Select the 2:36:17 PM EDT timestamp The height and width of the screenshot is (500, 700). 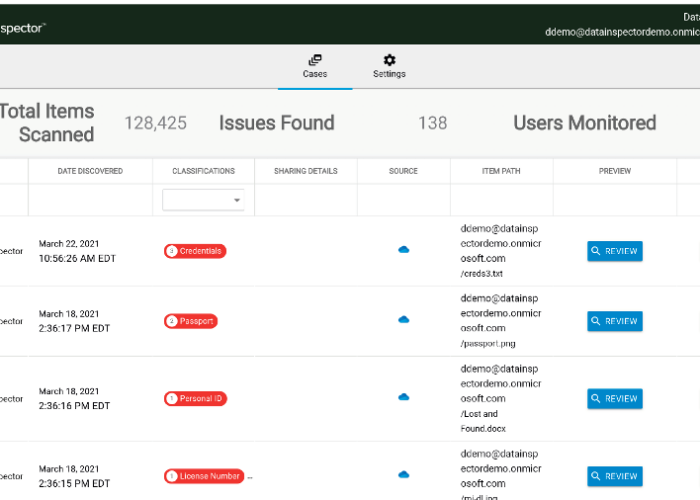(x=74, y=329)
